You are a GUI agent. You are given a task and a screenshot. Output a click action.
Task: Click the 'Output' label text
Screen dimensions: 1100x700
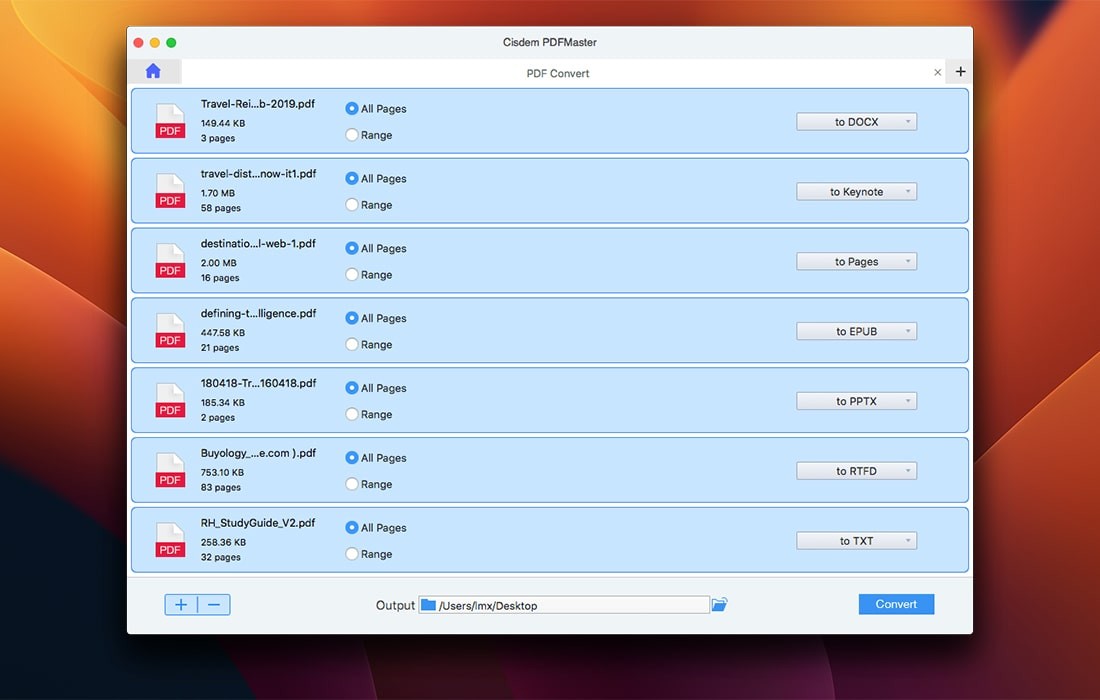click(x=395, y=605)
